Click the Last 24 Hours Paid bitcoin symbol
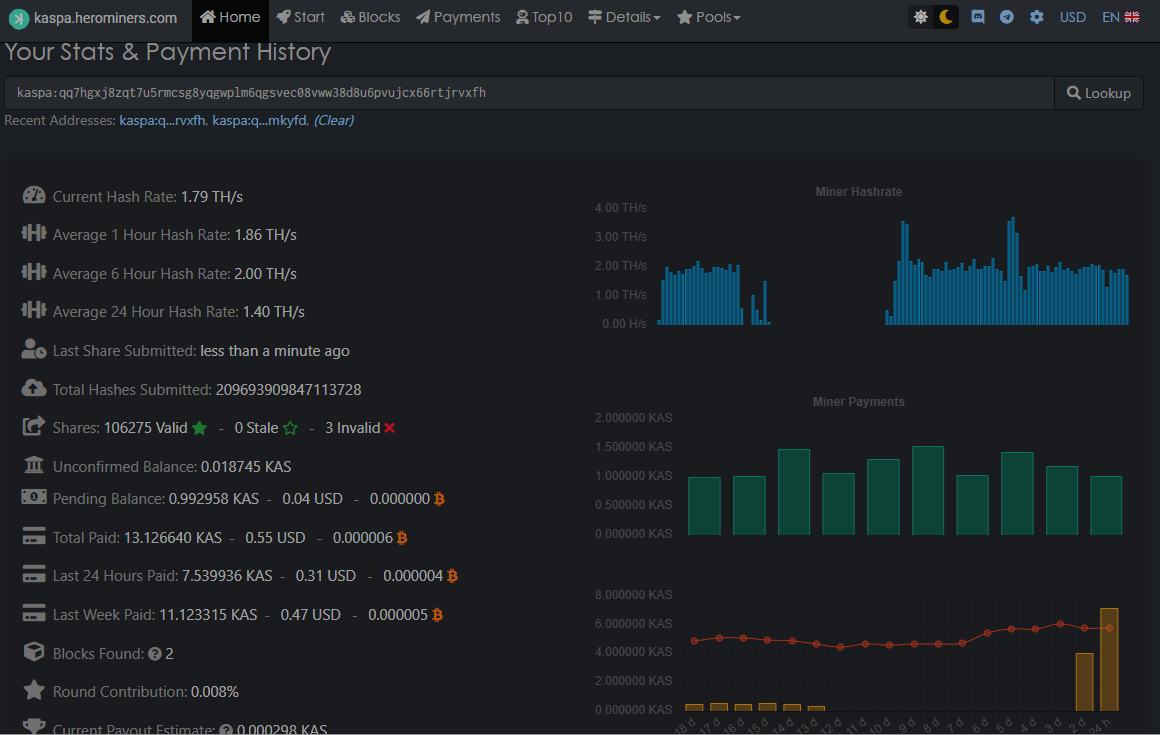The width and height of the screenshot is (1160, 735). click(x=452, y=576)
